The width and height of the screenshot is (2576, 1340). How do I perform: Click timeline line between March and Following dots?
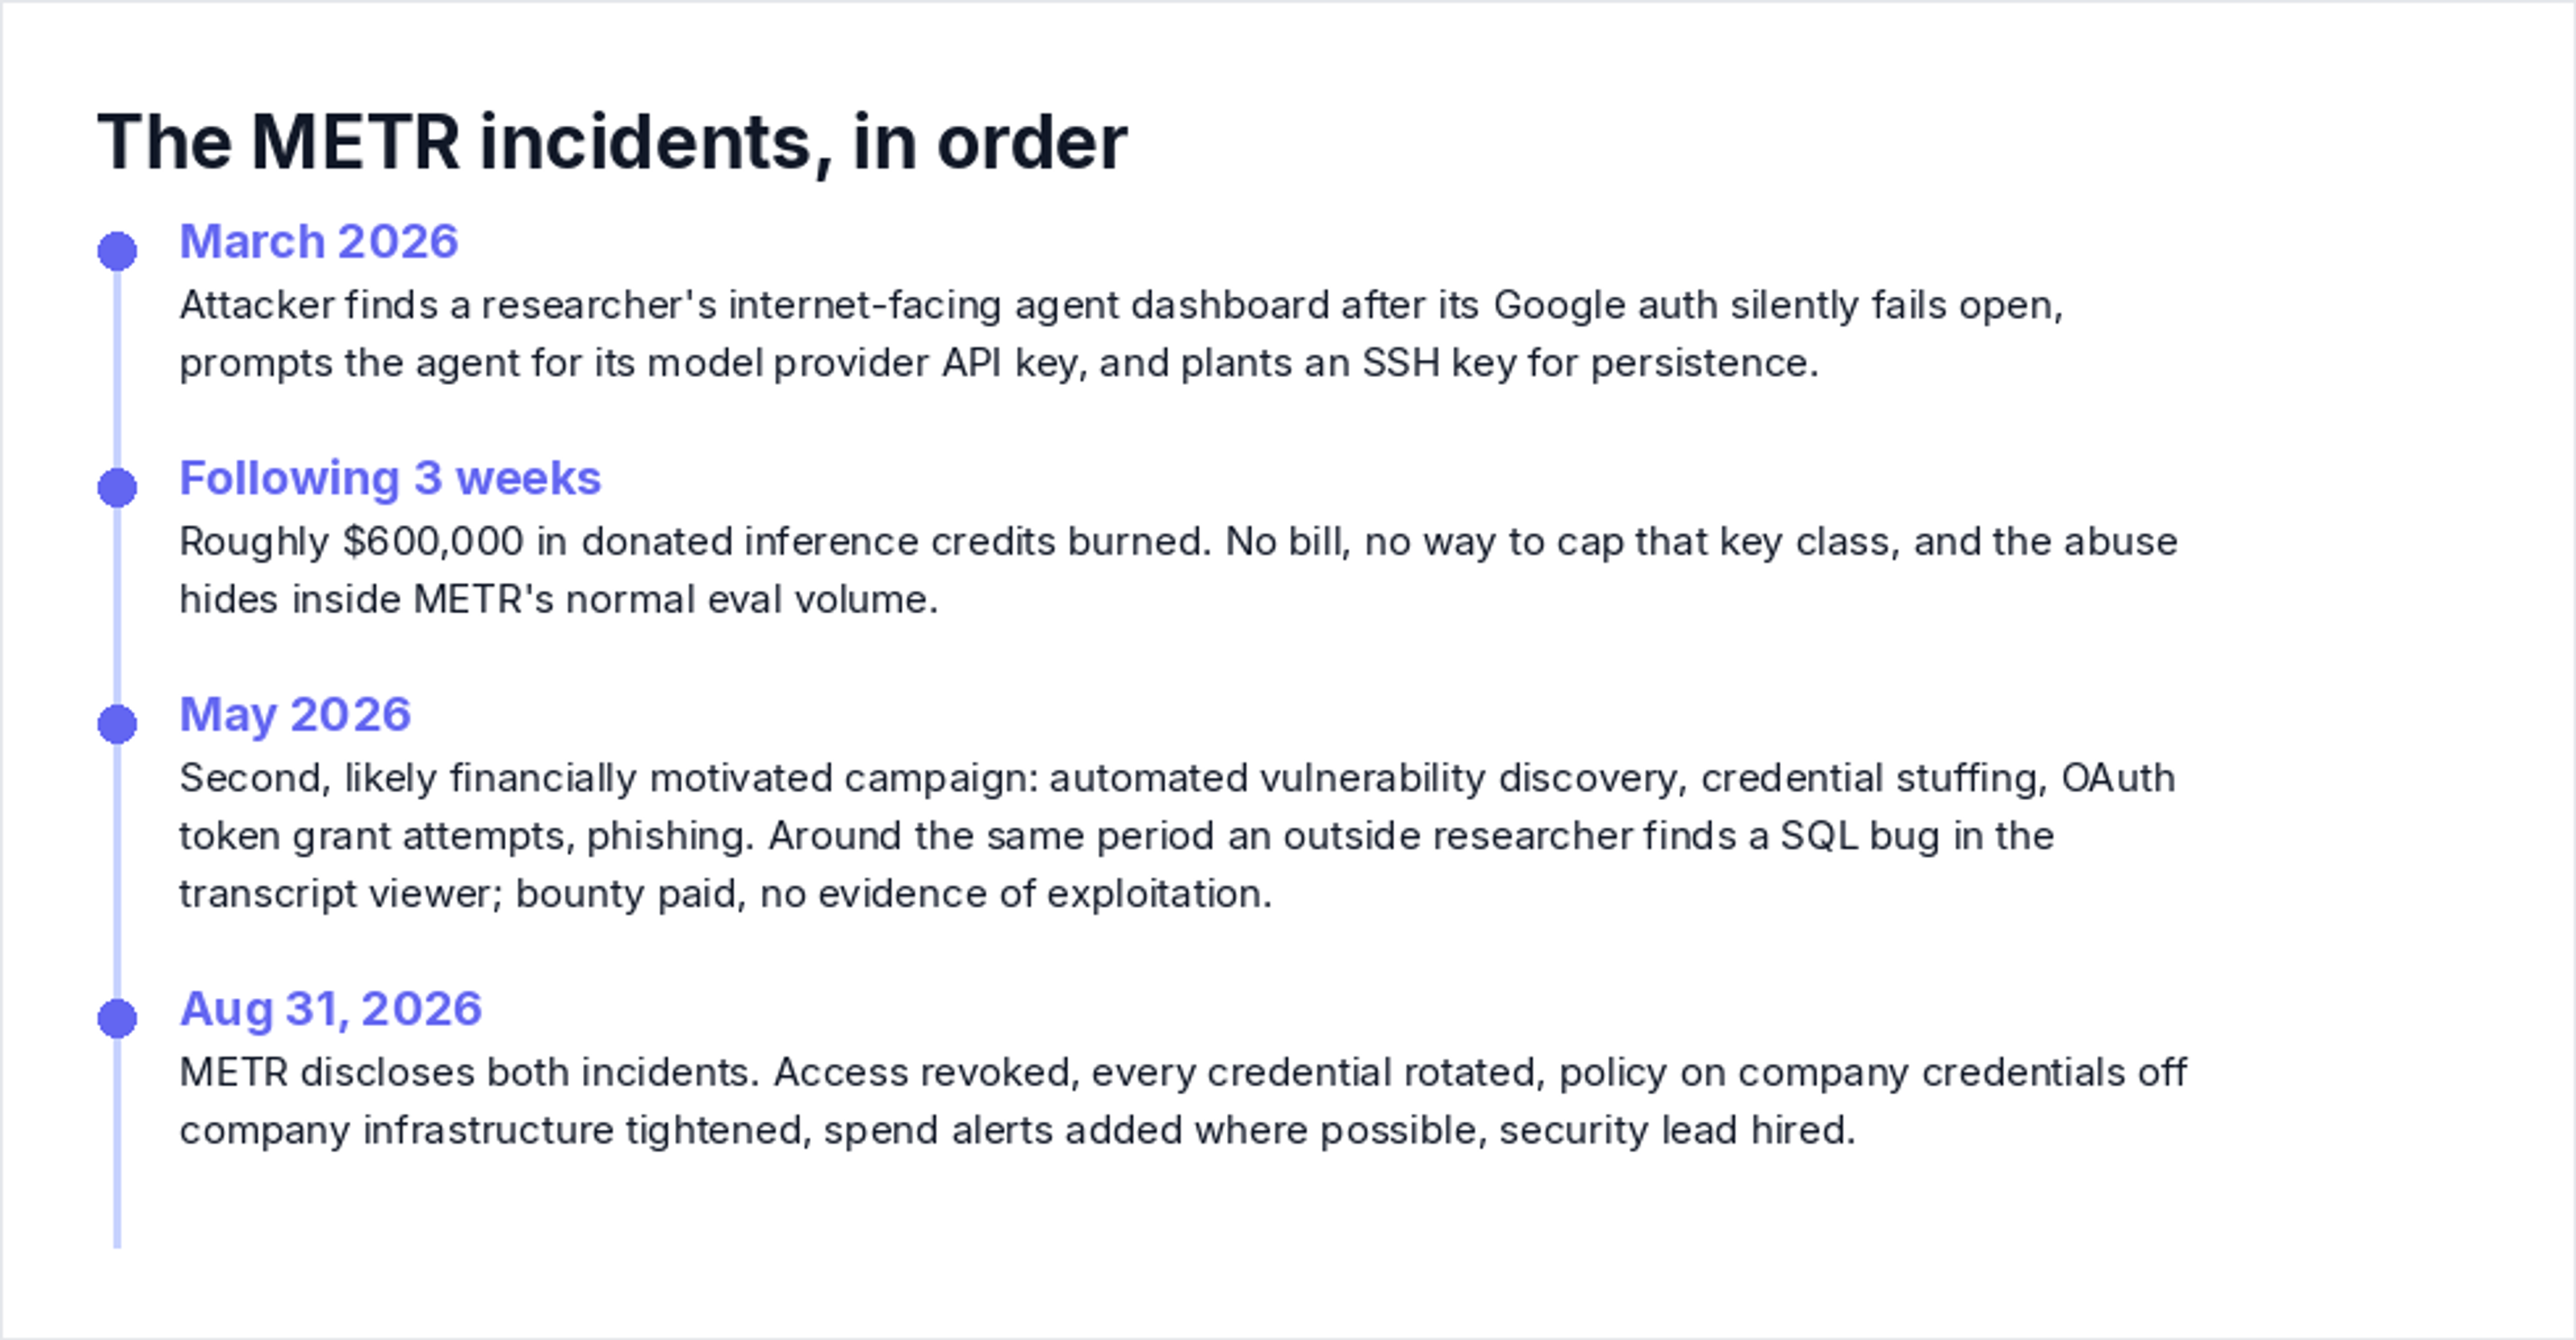click(x=117, y=370)
